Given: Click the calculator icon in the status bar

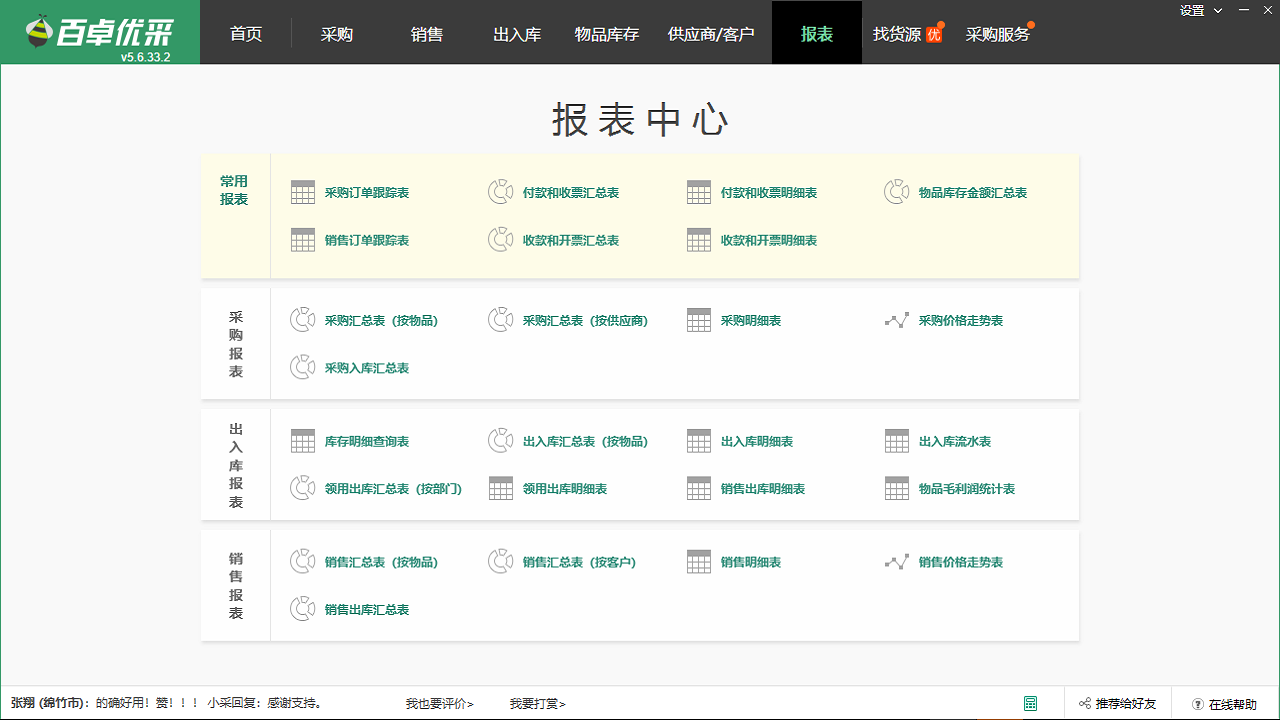Looking at the screenshot, I should (x=1032, y=703).
